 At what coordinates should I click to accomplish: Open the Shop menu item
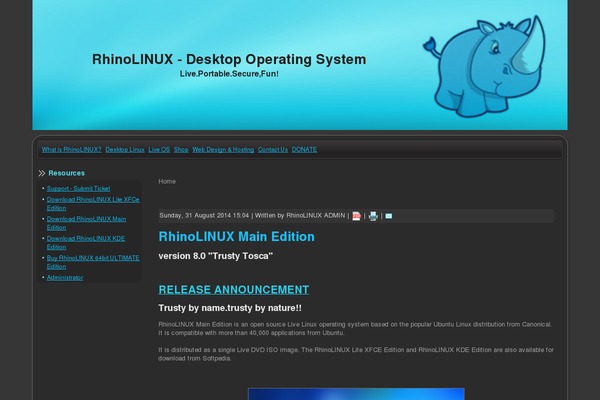181,150
